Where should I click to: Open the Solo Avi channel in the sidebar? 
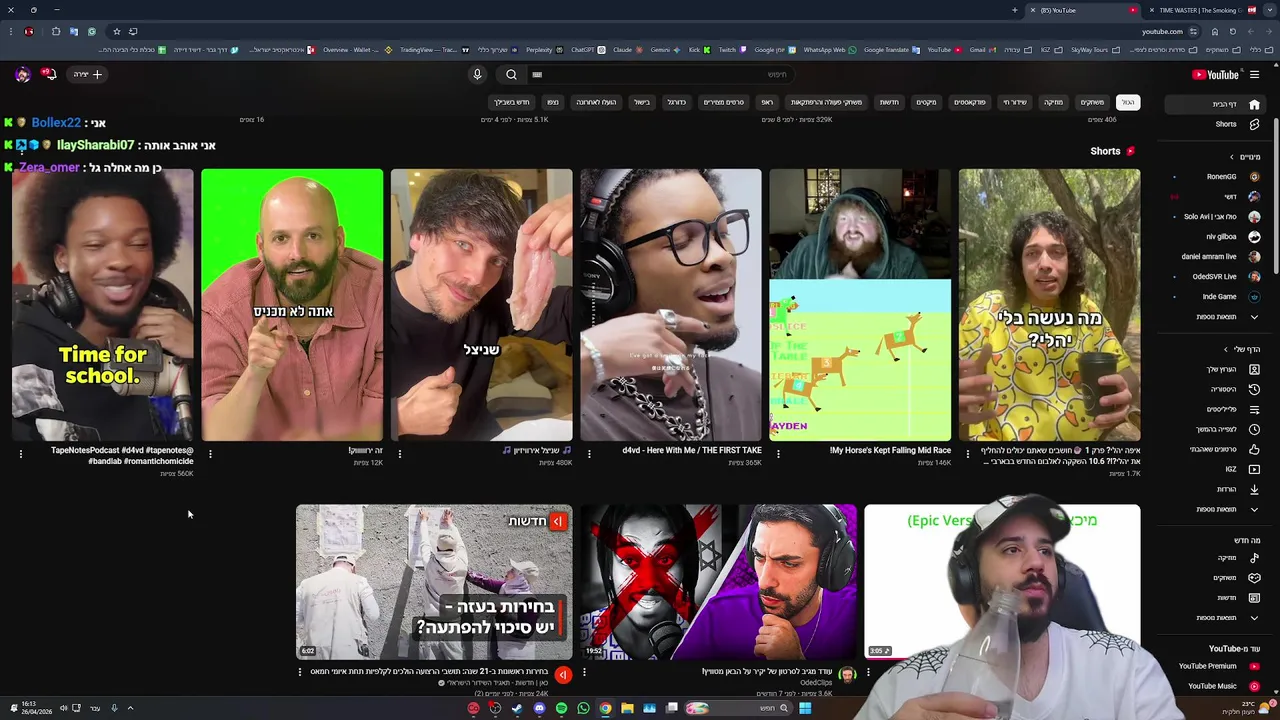[x=1217, y=217]
